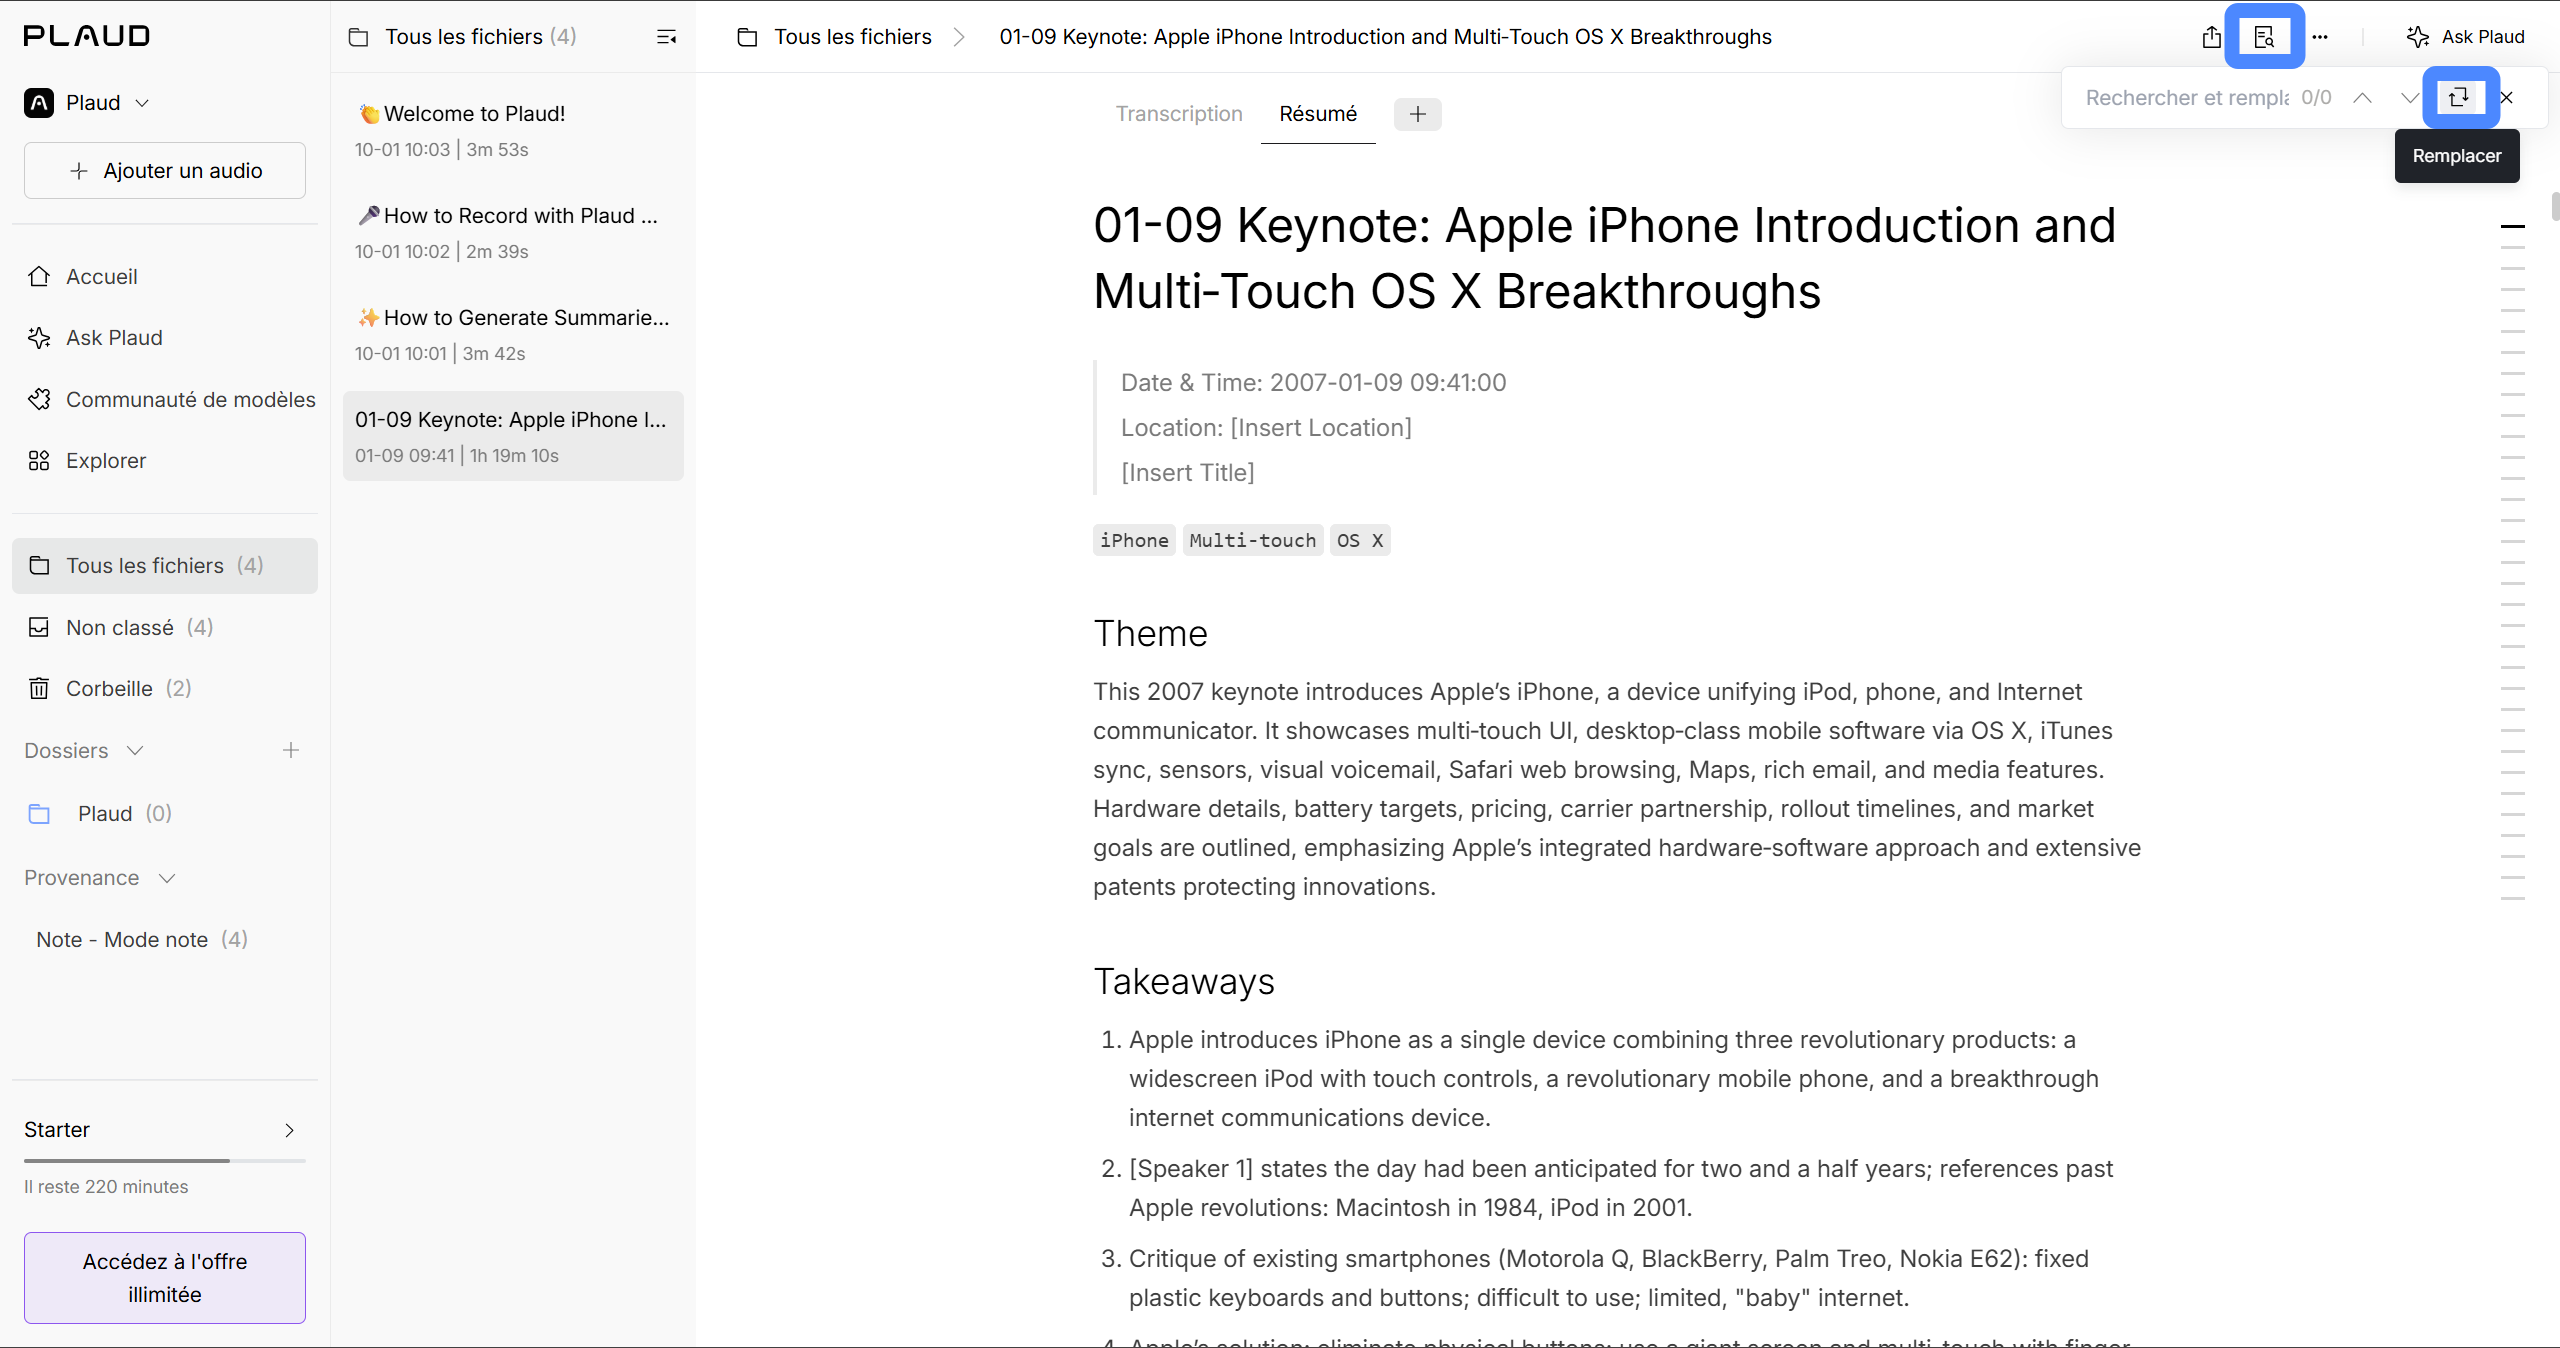This screenshot has width=2560, height=1348.
Task: Open the Plaud account switcher
Action: [x=88, y=103]
